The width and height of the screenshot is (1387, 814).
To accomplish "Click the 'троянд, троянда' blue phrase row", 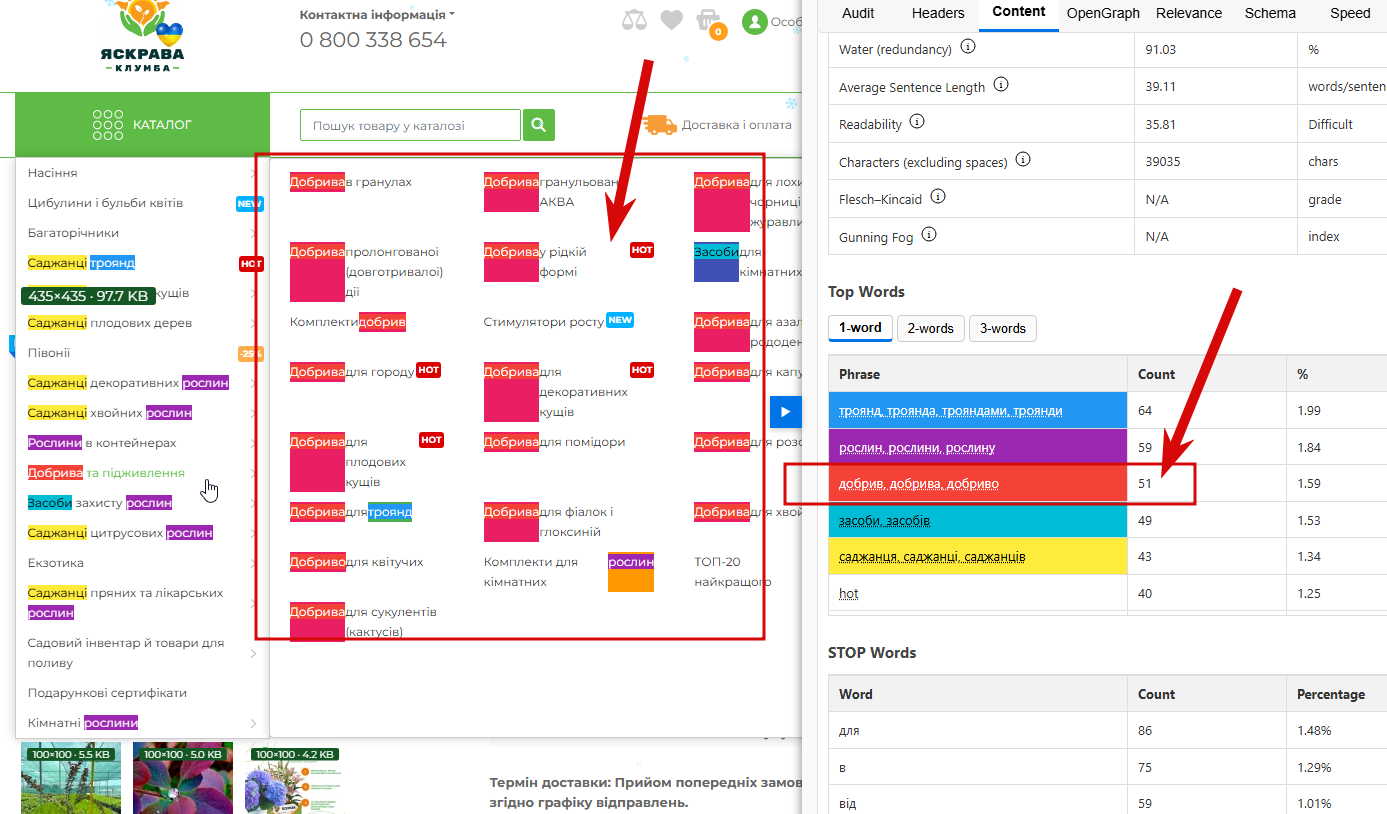I will 978,410.
